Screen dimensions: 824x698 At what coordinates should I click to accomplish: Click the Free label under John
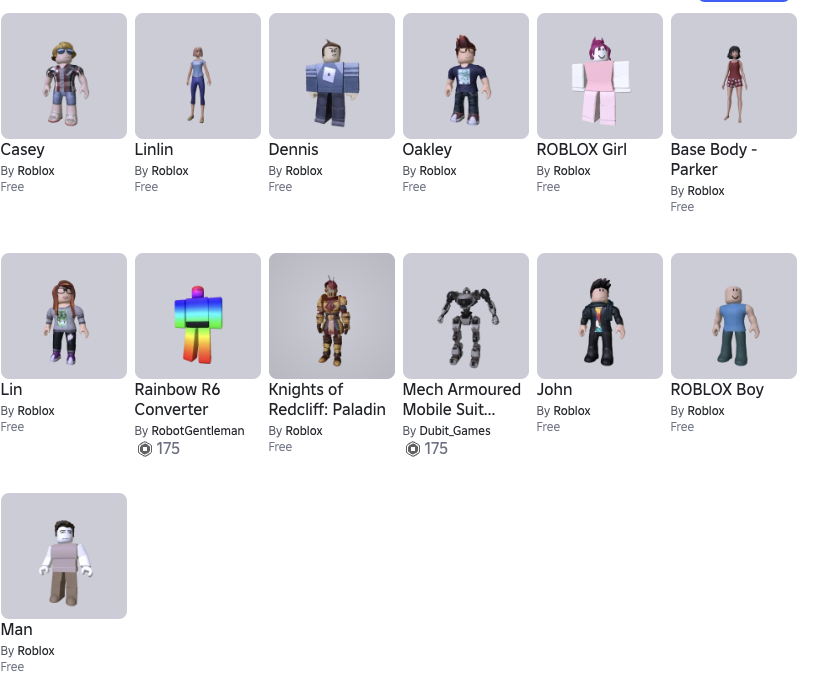pyautogui.click(x=549, y=427)
